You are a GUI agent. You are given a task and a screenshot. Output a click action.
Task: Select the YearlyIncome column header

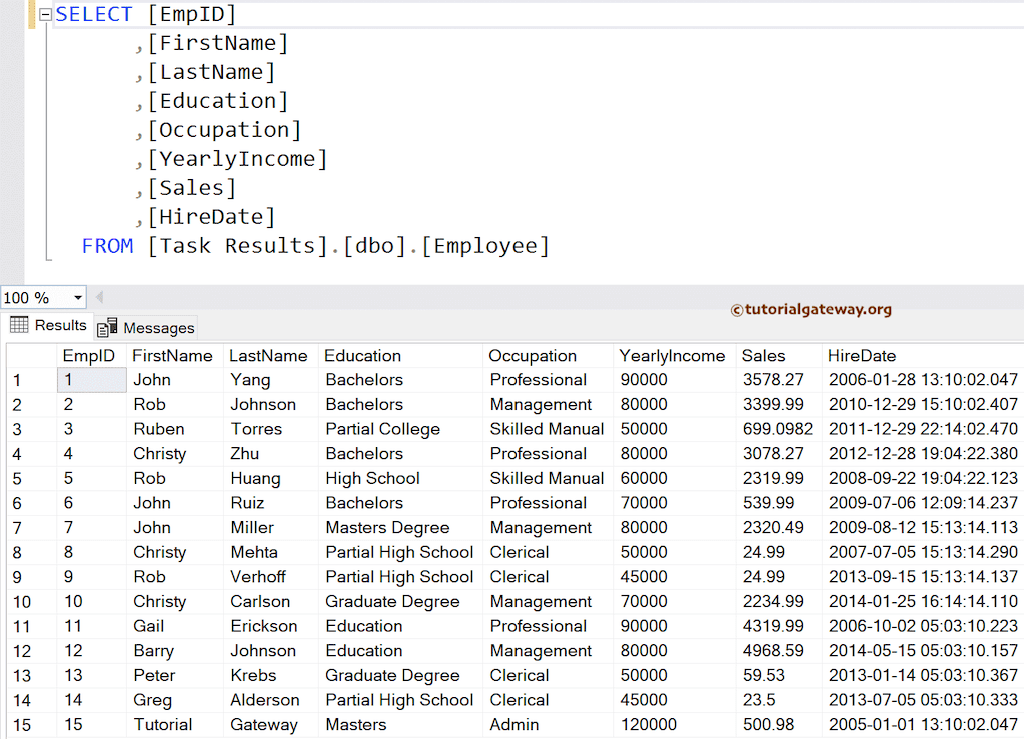pos(671,356)
